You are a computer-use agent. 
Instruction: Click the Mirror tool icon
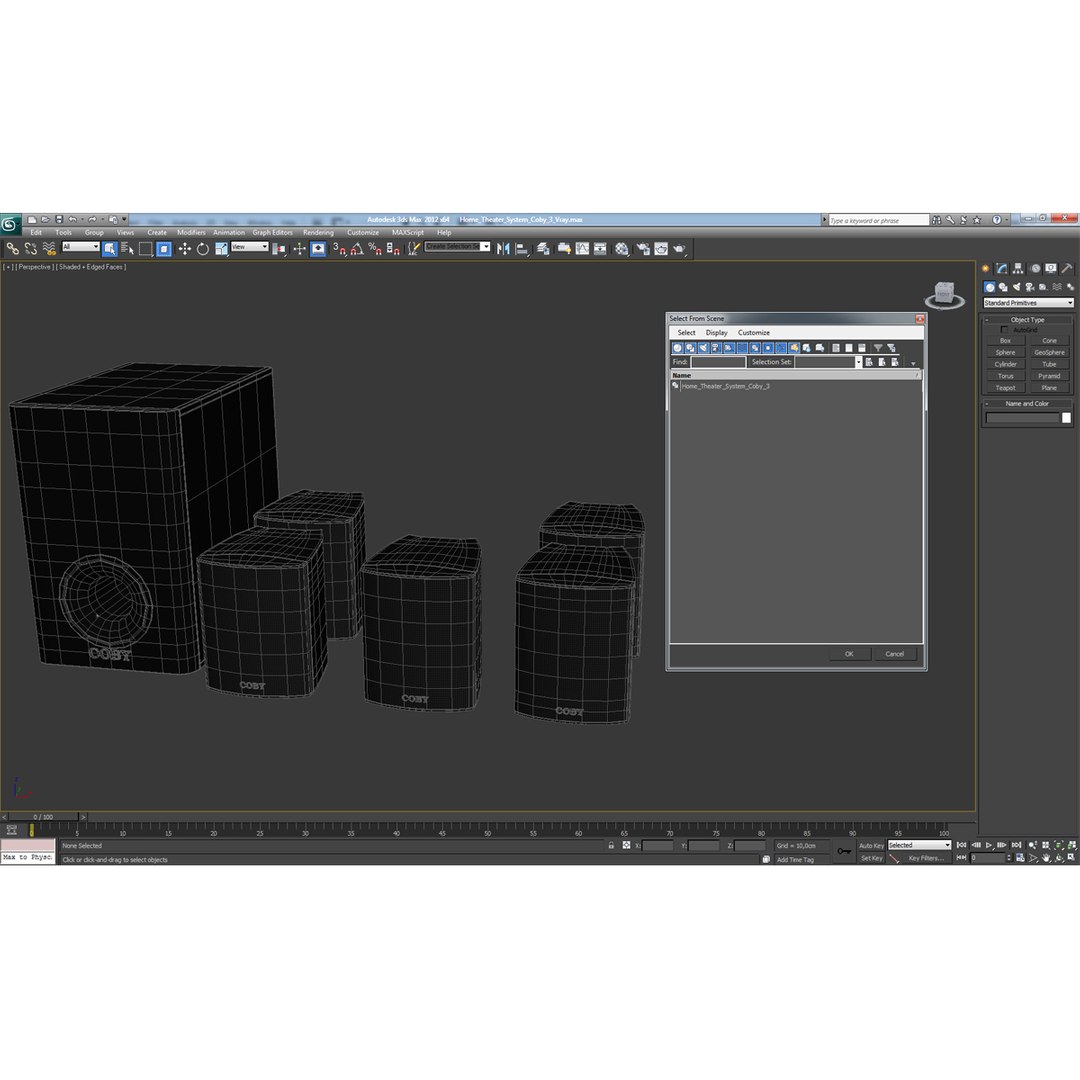pyautogui.click(x=503, y=249)
